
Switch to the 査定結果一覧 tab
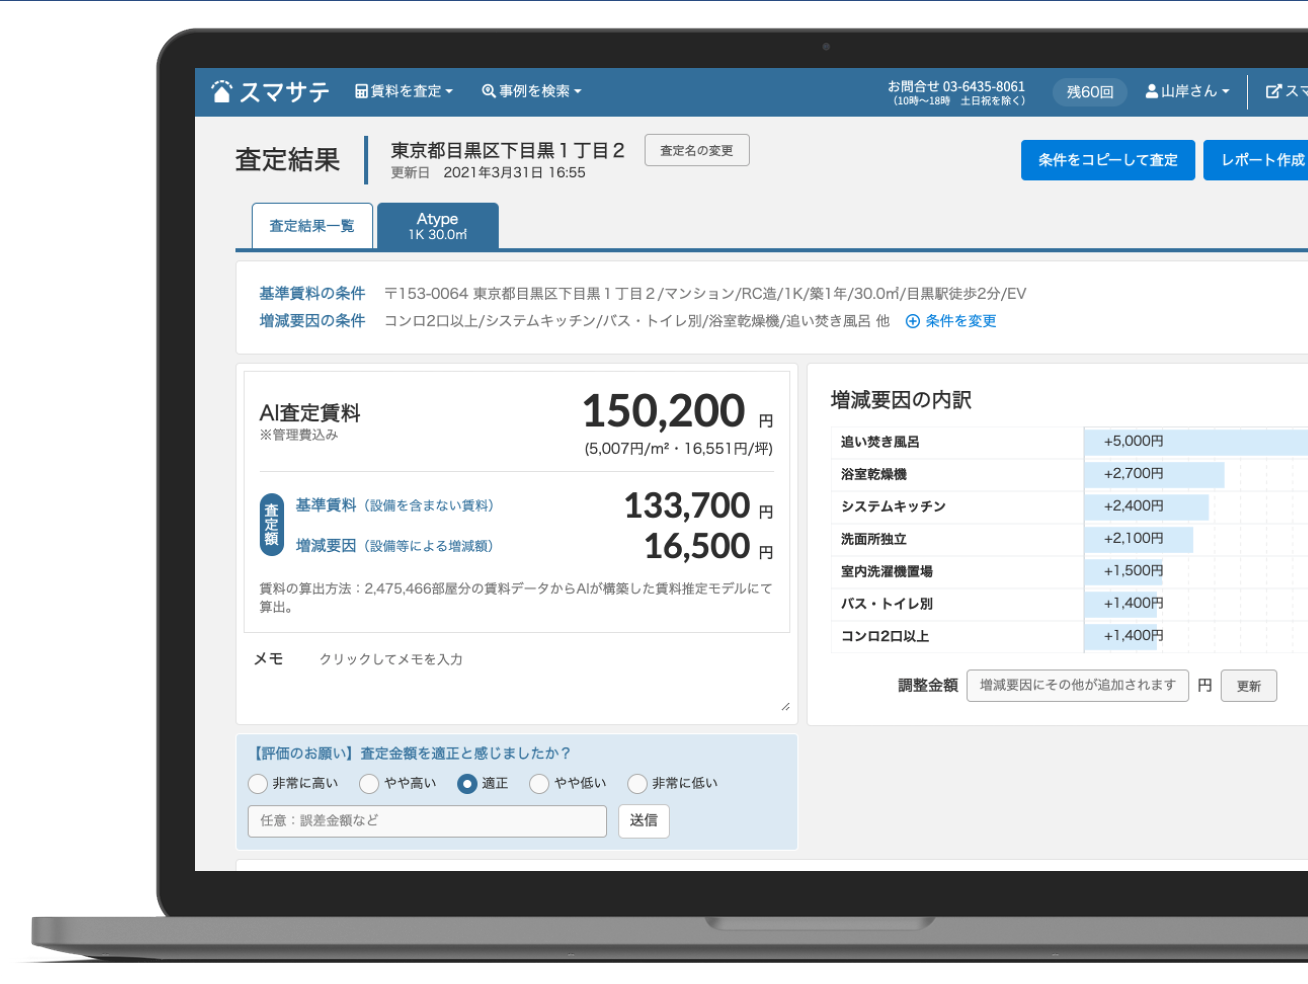tap(312, 226)
